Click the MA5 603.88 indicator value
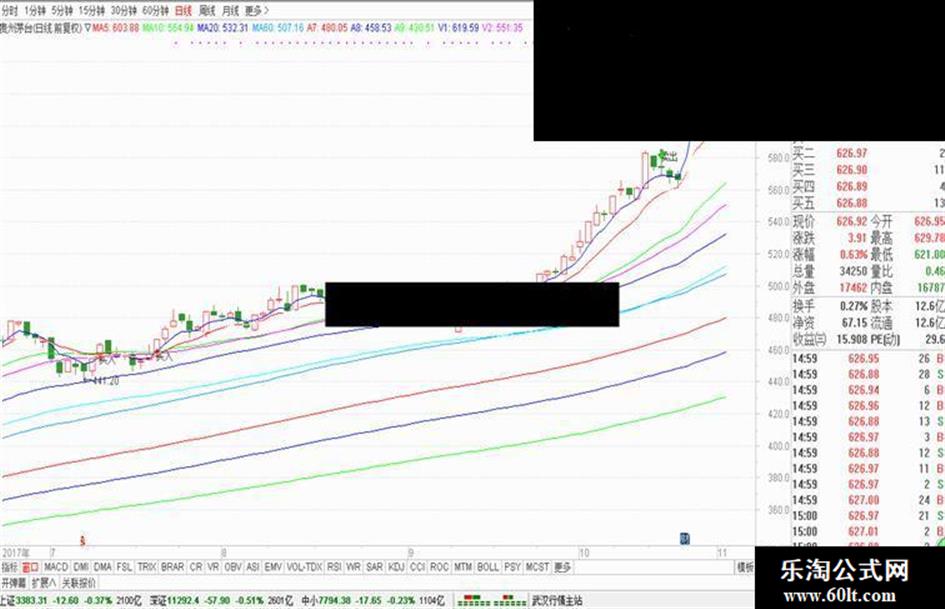Screen dimensions: 945x609 (116, 28)
